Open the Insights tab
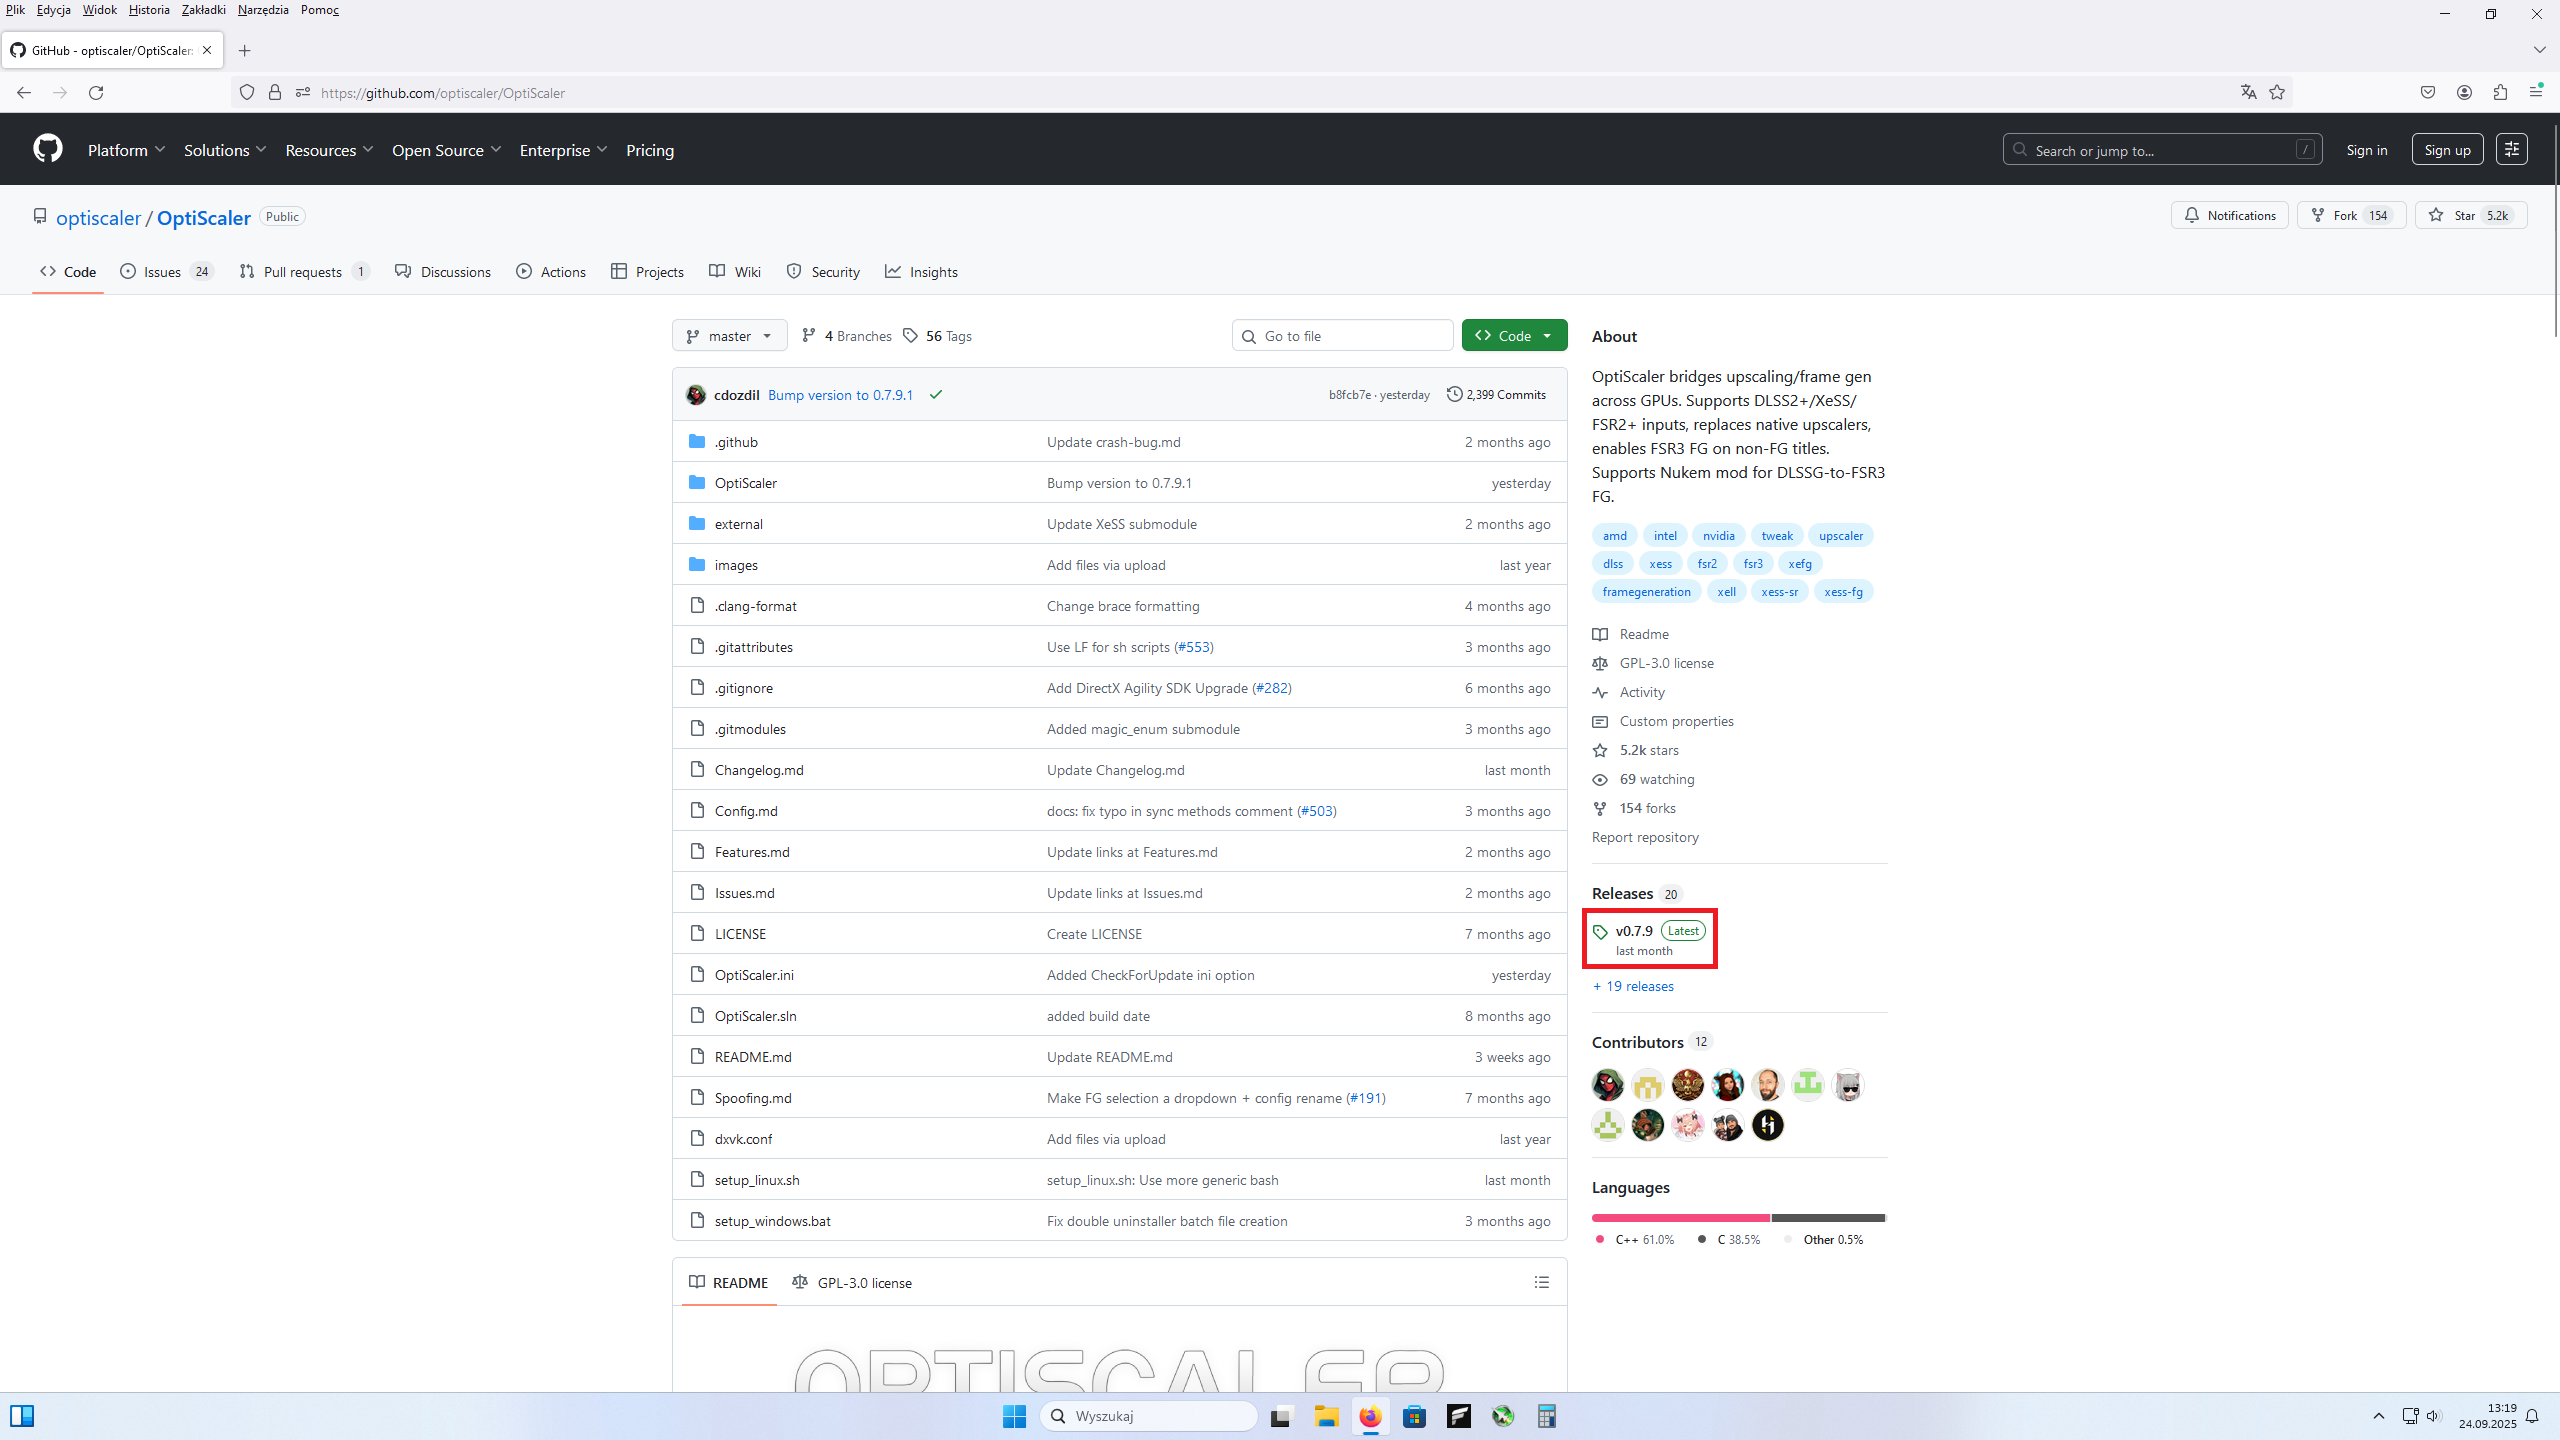 pyautogui.click(x=921, y=272)
